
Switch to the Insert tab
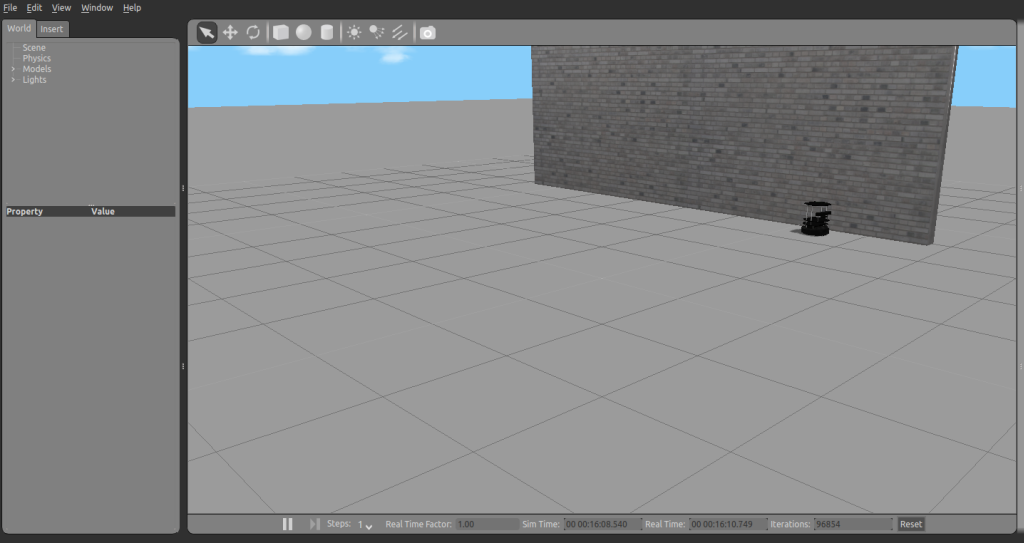[52, 29]
